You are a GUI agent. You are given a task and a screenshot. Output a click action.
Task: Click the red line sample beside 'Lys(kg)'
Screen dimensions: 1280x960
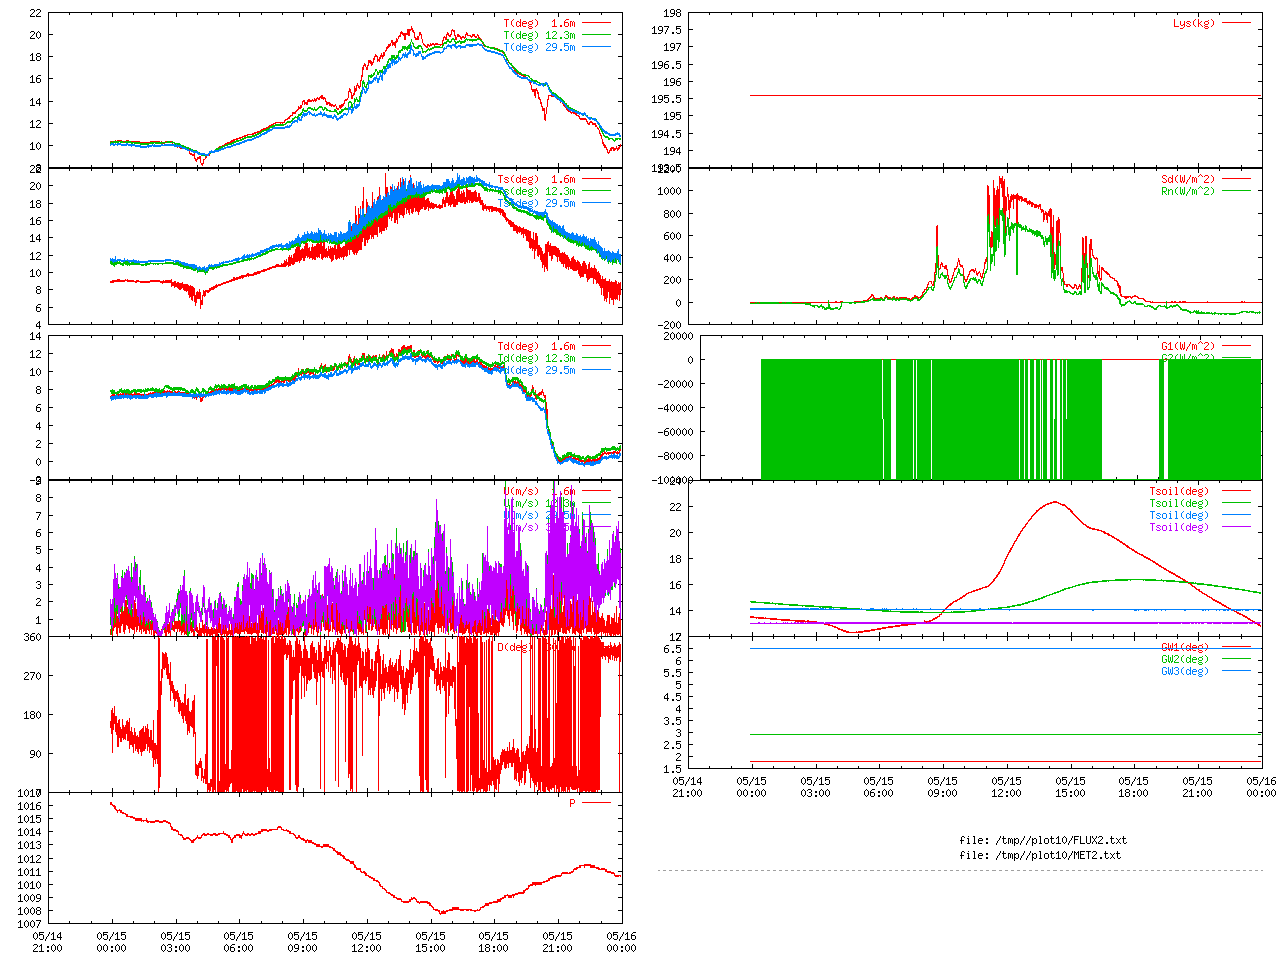(1236, 23)
